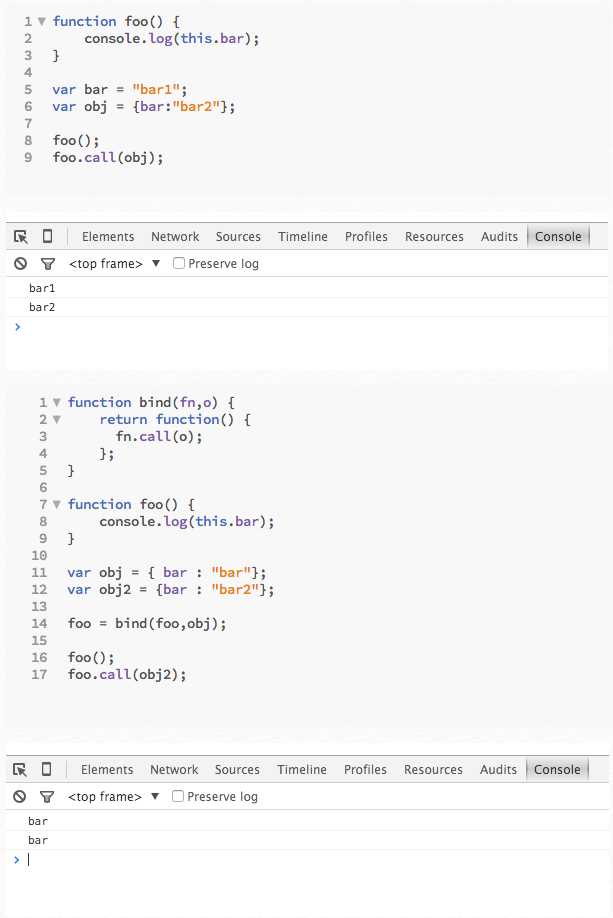Clear console icon in lower DevTools
The width and height of the screenshot is (613, 918).
pos(19,796)
